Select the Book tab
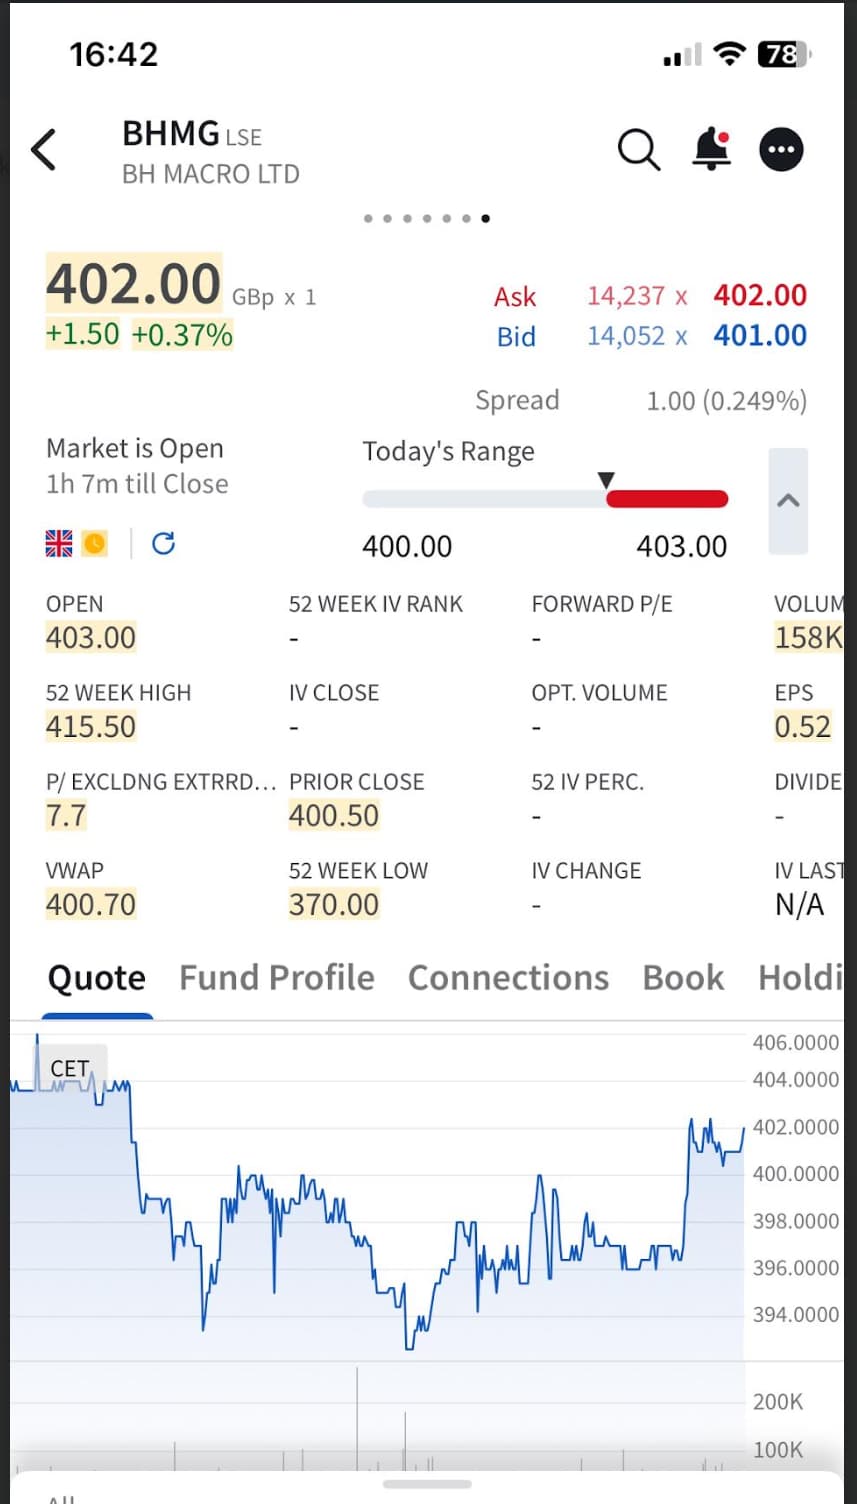The image size is (857, 1504). [683, 977]
